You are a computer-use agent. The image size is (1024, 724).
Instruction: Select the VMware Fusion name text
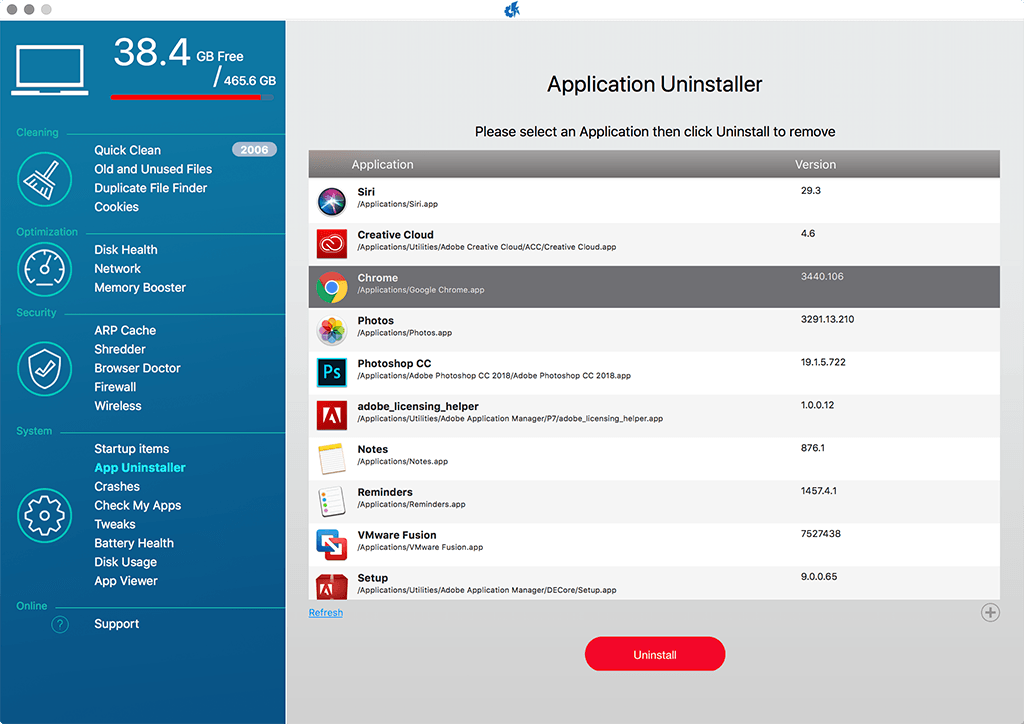coord(396,535)
